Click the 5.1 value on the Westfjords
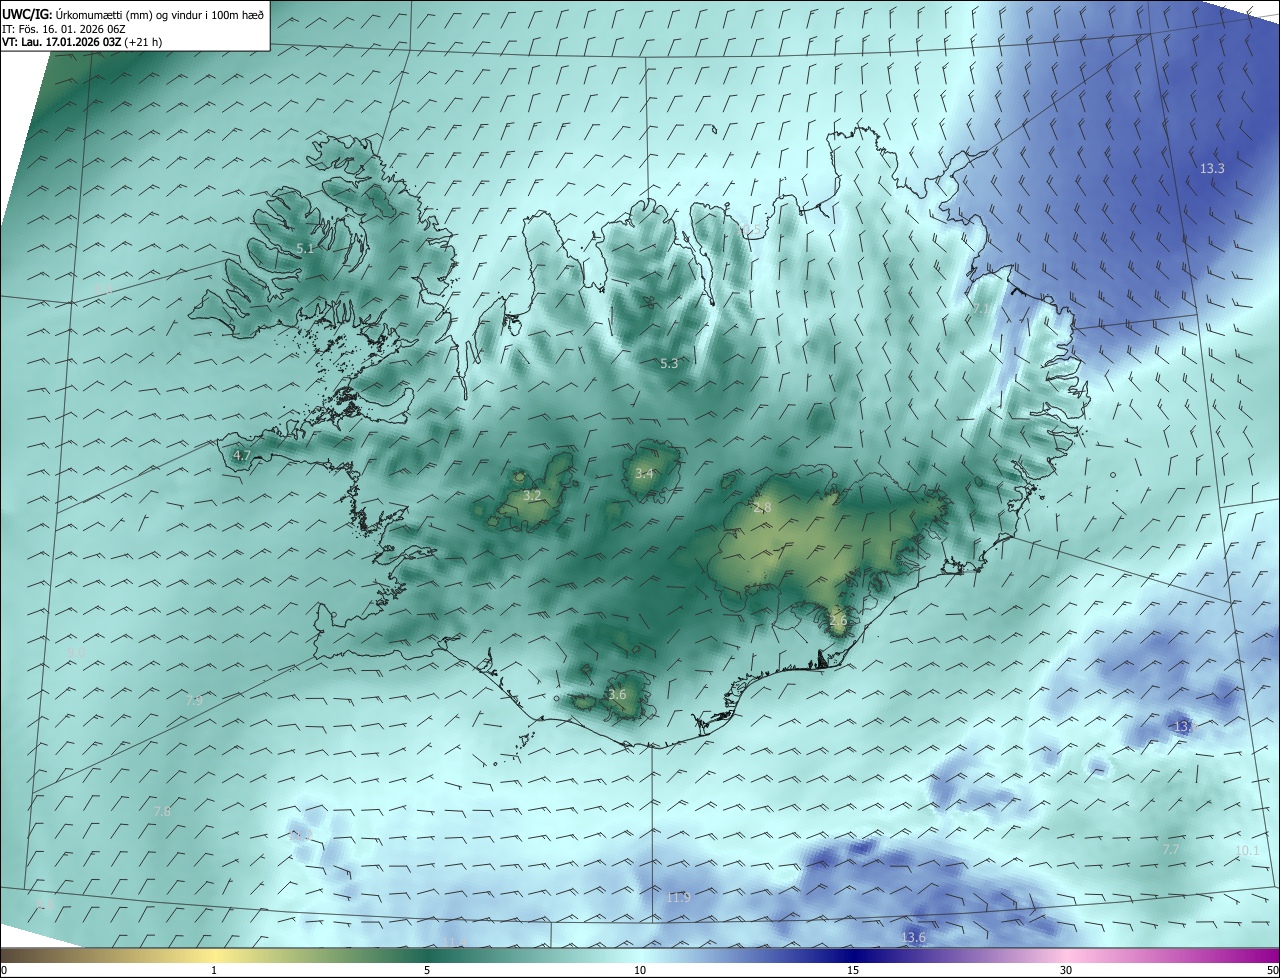 coord(306,248)
